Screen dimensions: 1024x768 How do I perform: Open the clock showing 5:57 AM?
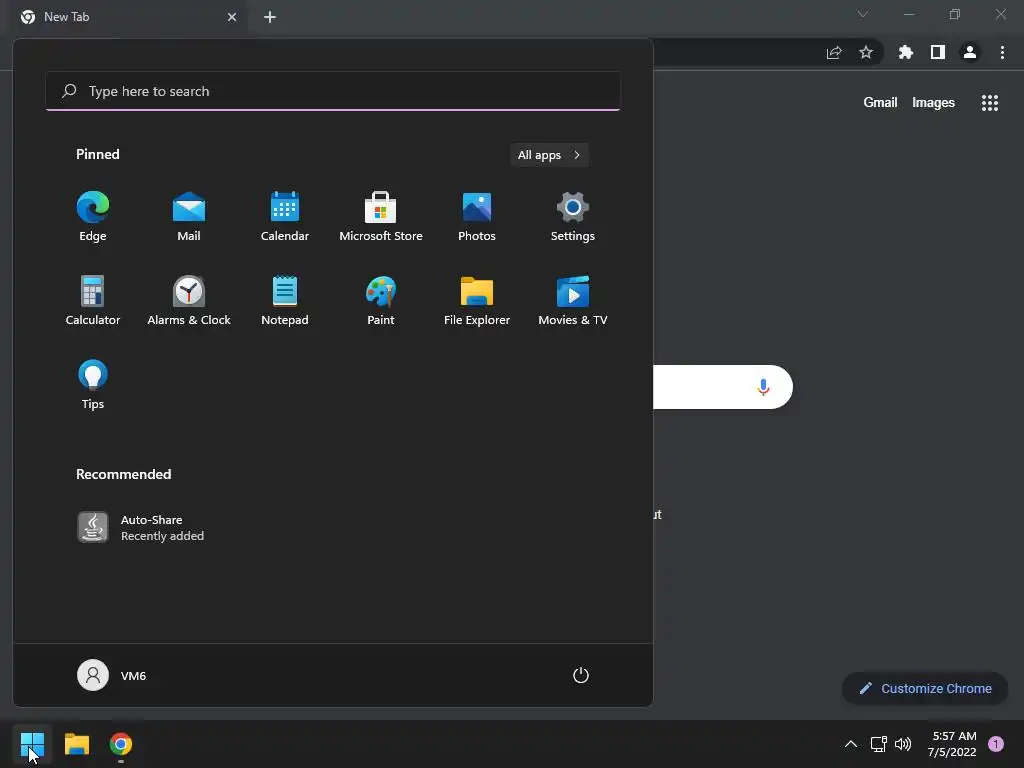point(953,744)
